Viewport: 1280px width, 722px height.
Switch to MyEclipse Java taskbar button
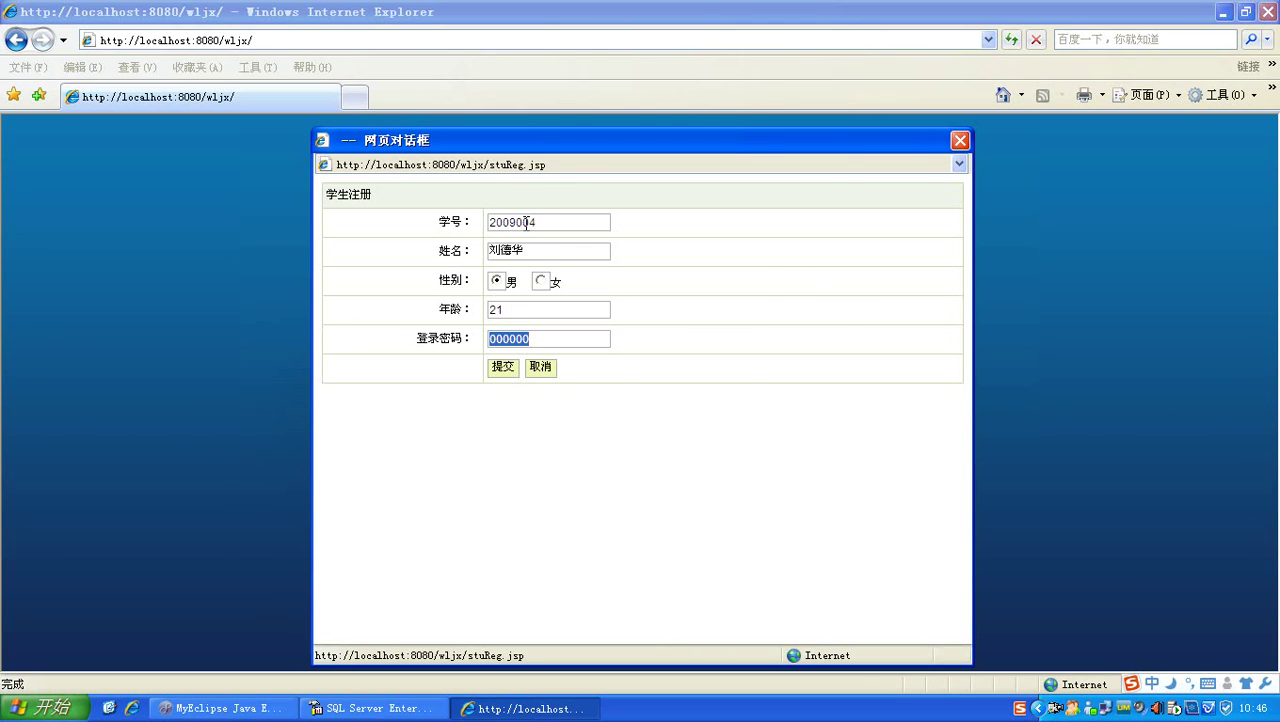pos(225,708)
